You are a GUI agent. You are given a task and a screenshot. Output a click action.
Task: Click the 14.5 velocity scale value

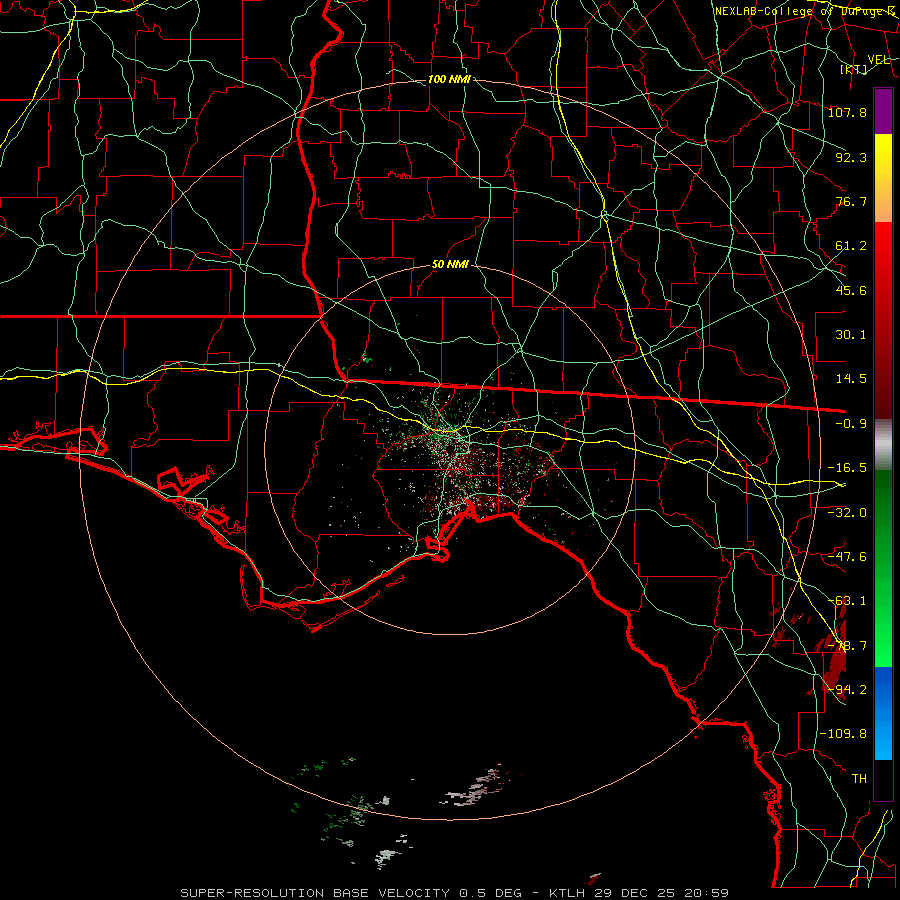[x=851, y=379]
